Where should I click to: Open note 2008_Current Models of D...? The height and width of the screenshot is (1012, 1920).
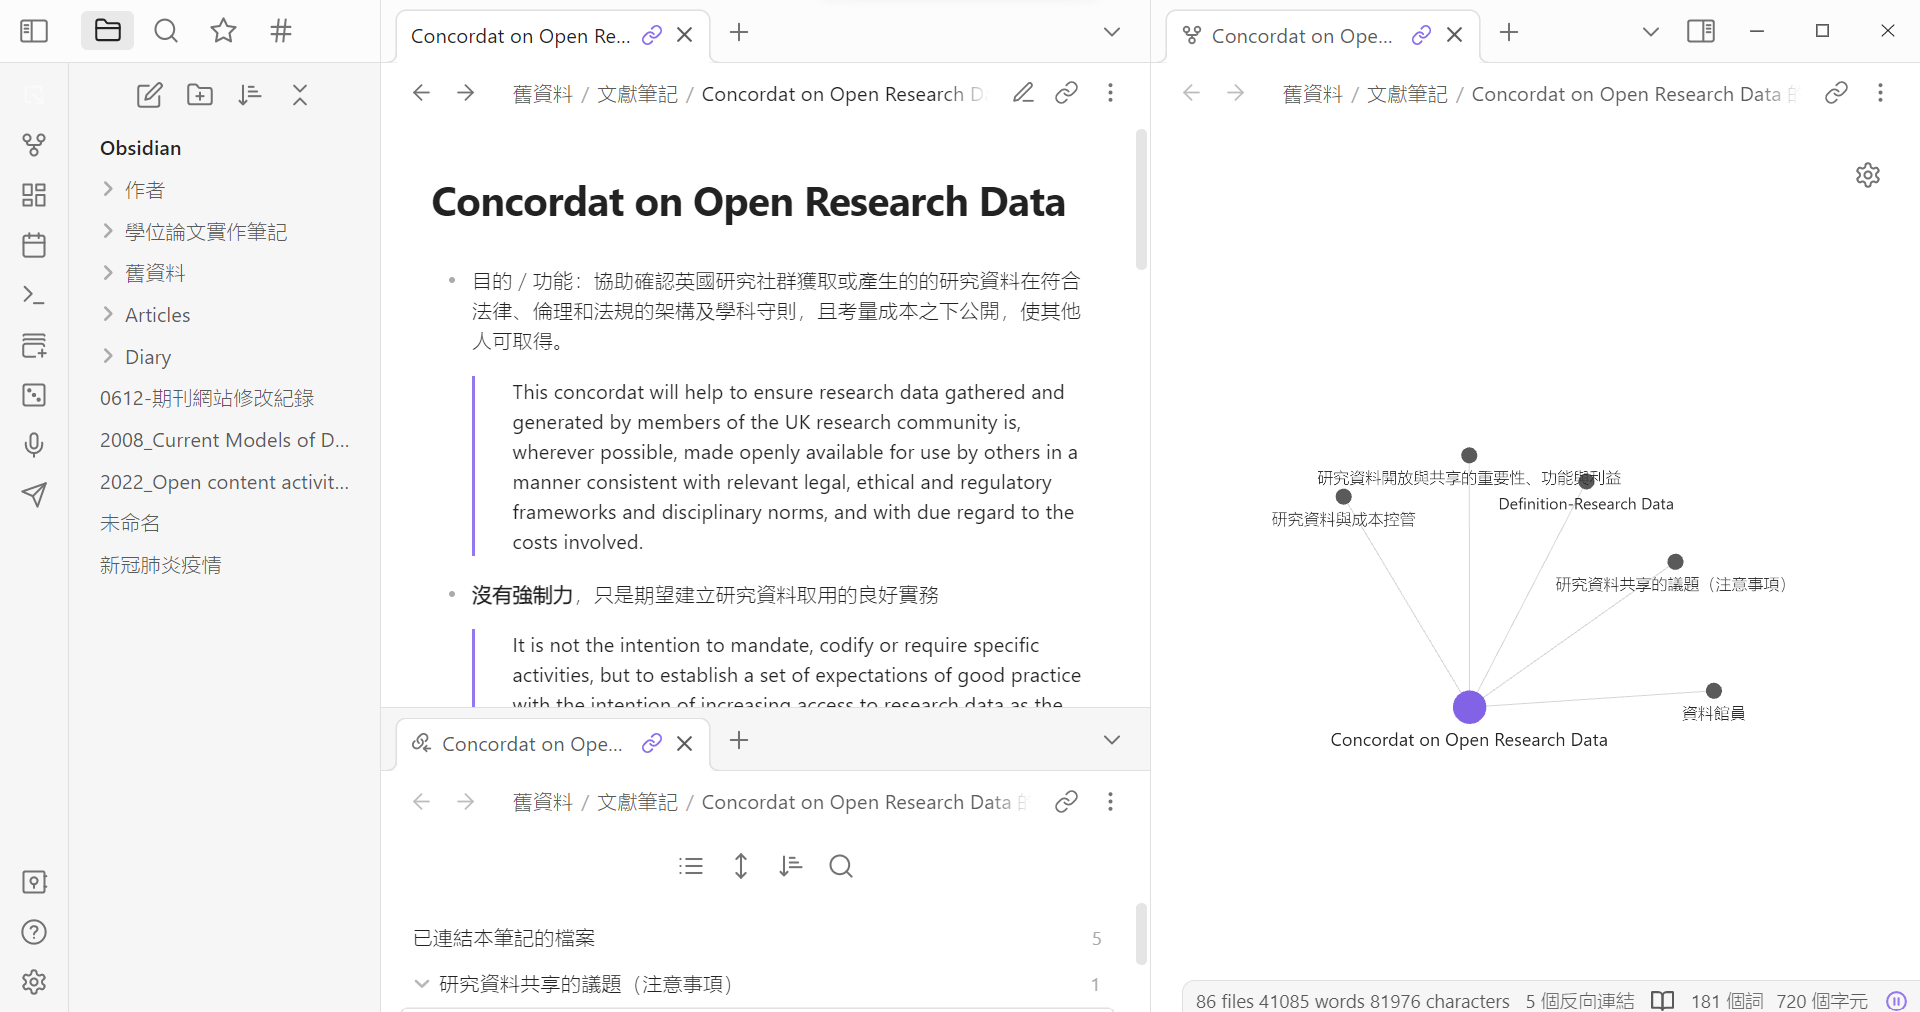[225, 440]
